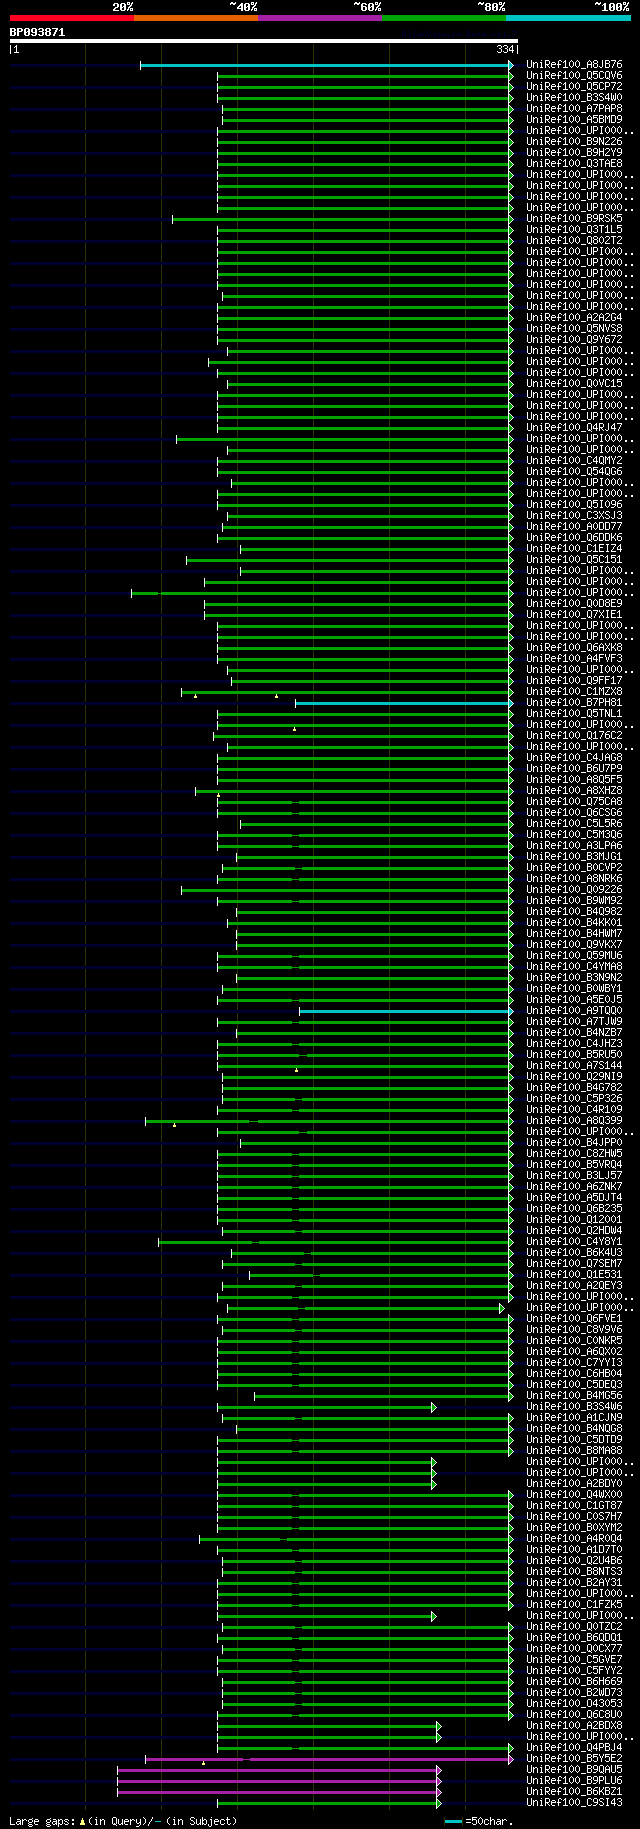Click the UniRef100_Q3TAE8 entry
640x1829 pixels.
point(574,164)
